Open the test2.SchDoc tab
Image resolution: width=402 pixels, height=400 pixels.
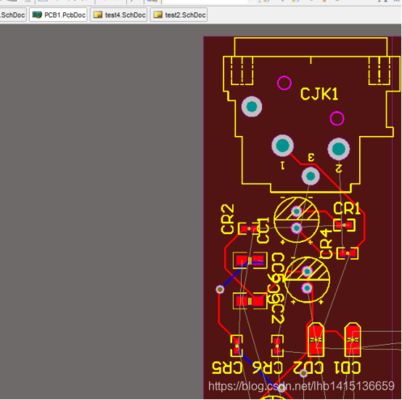click(179, 15)
